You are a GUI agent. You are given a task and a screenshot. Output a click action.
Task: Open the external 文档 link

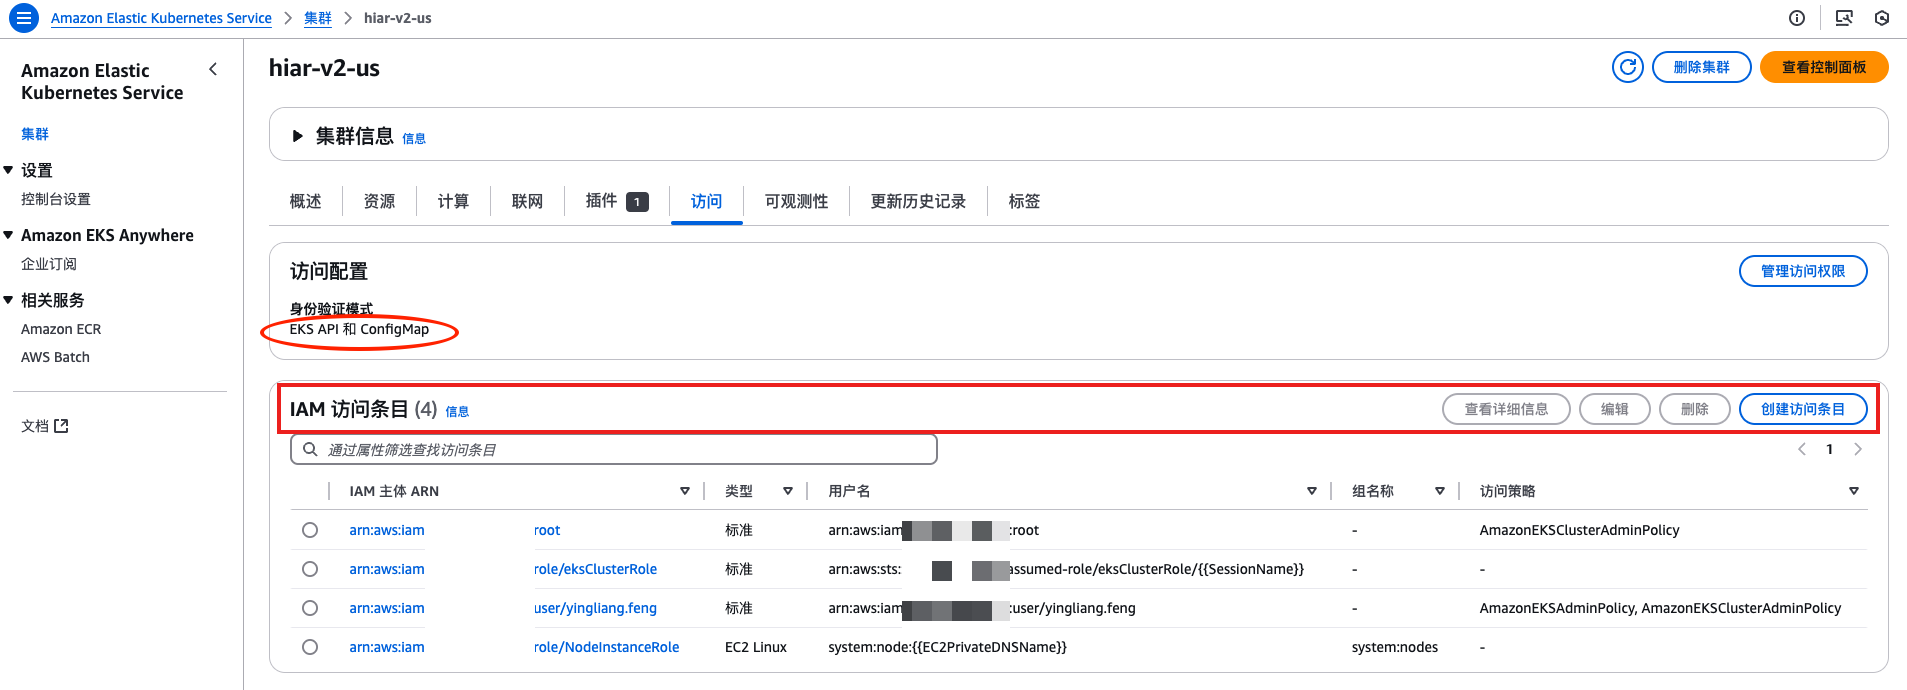pos(45,426)
